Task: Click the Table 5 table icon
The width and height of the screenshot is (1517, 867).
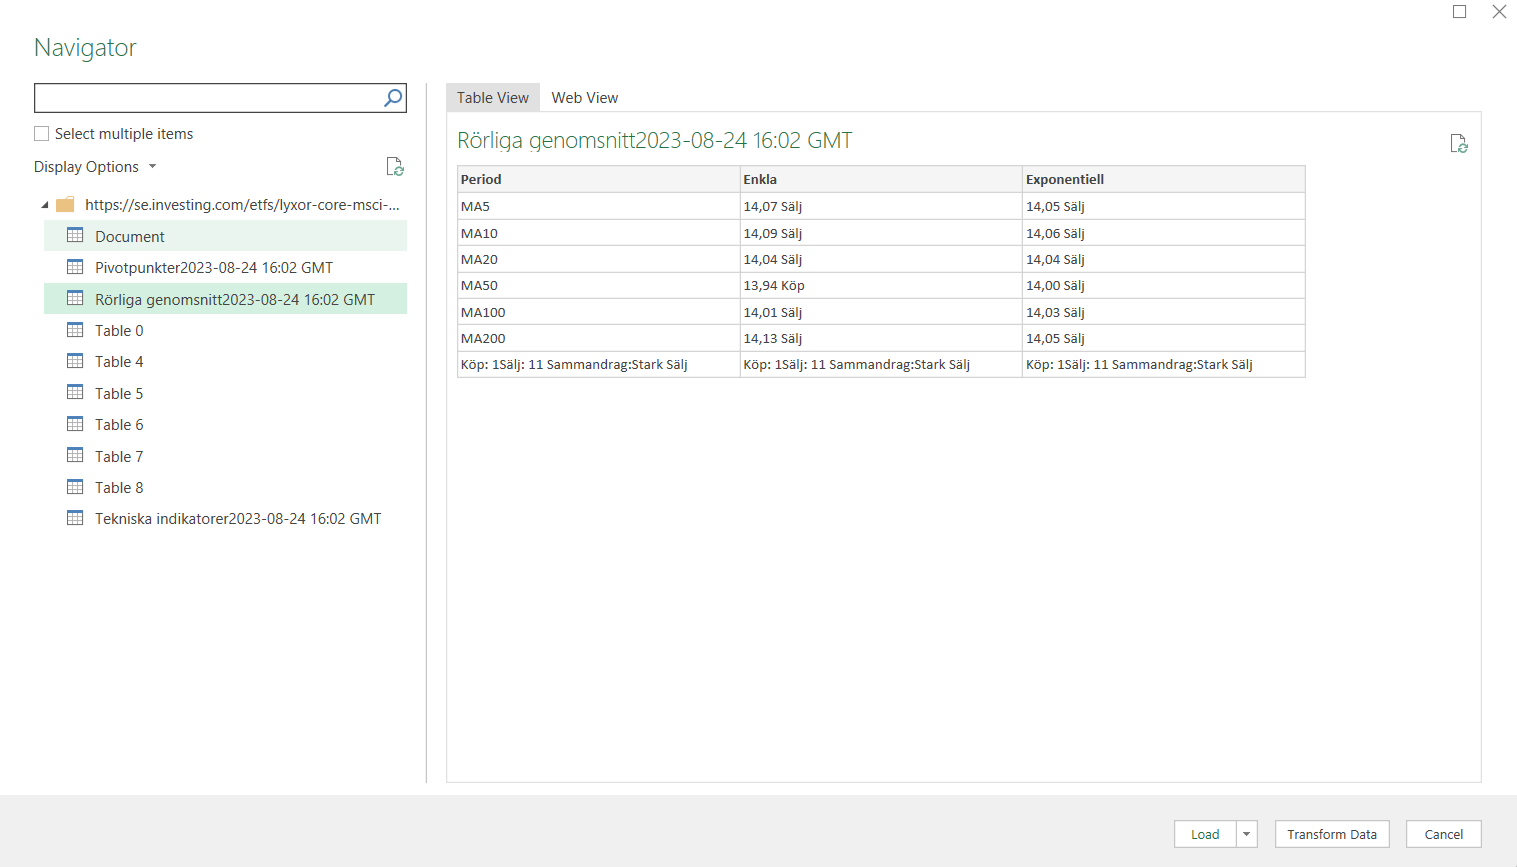Action: pos(75,393)
